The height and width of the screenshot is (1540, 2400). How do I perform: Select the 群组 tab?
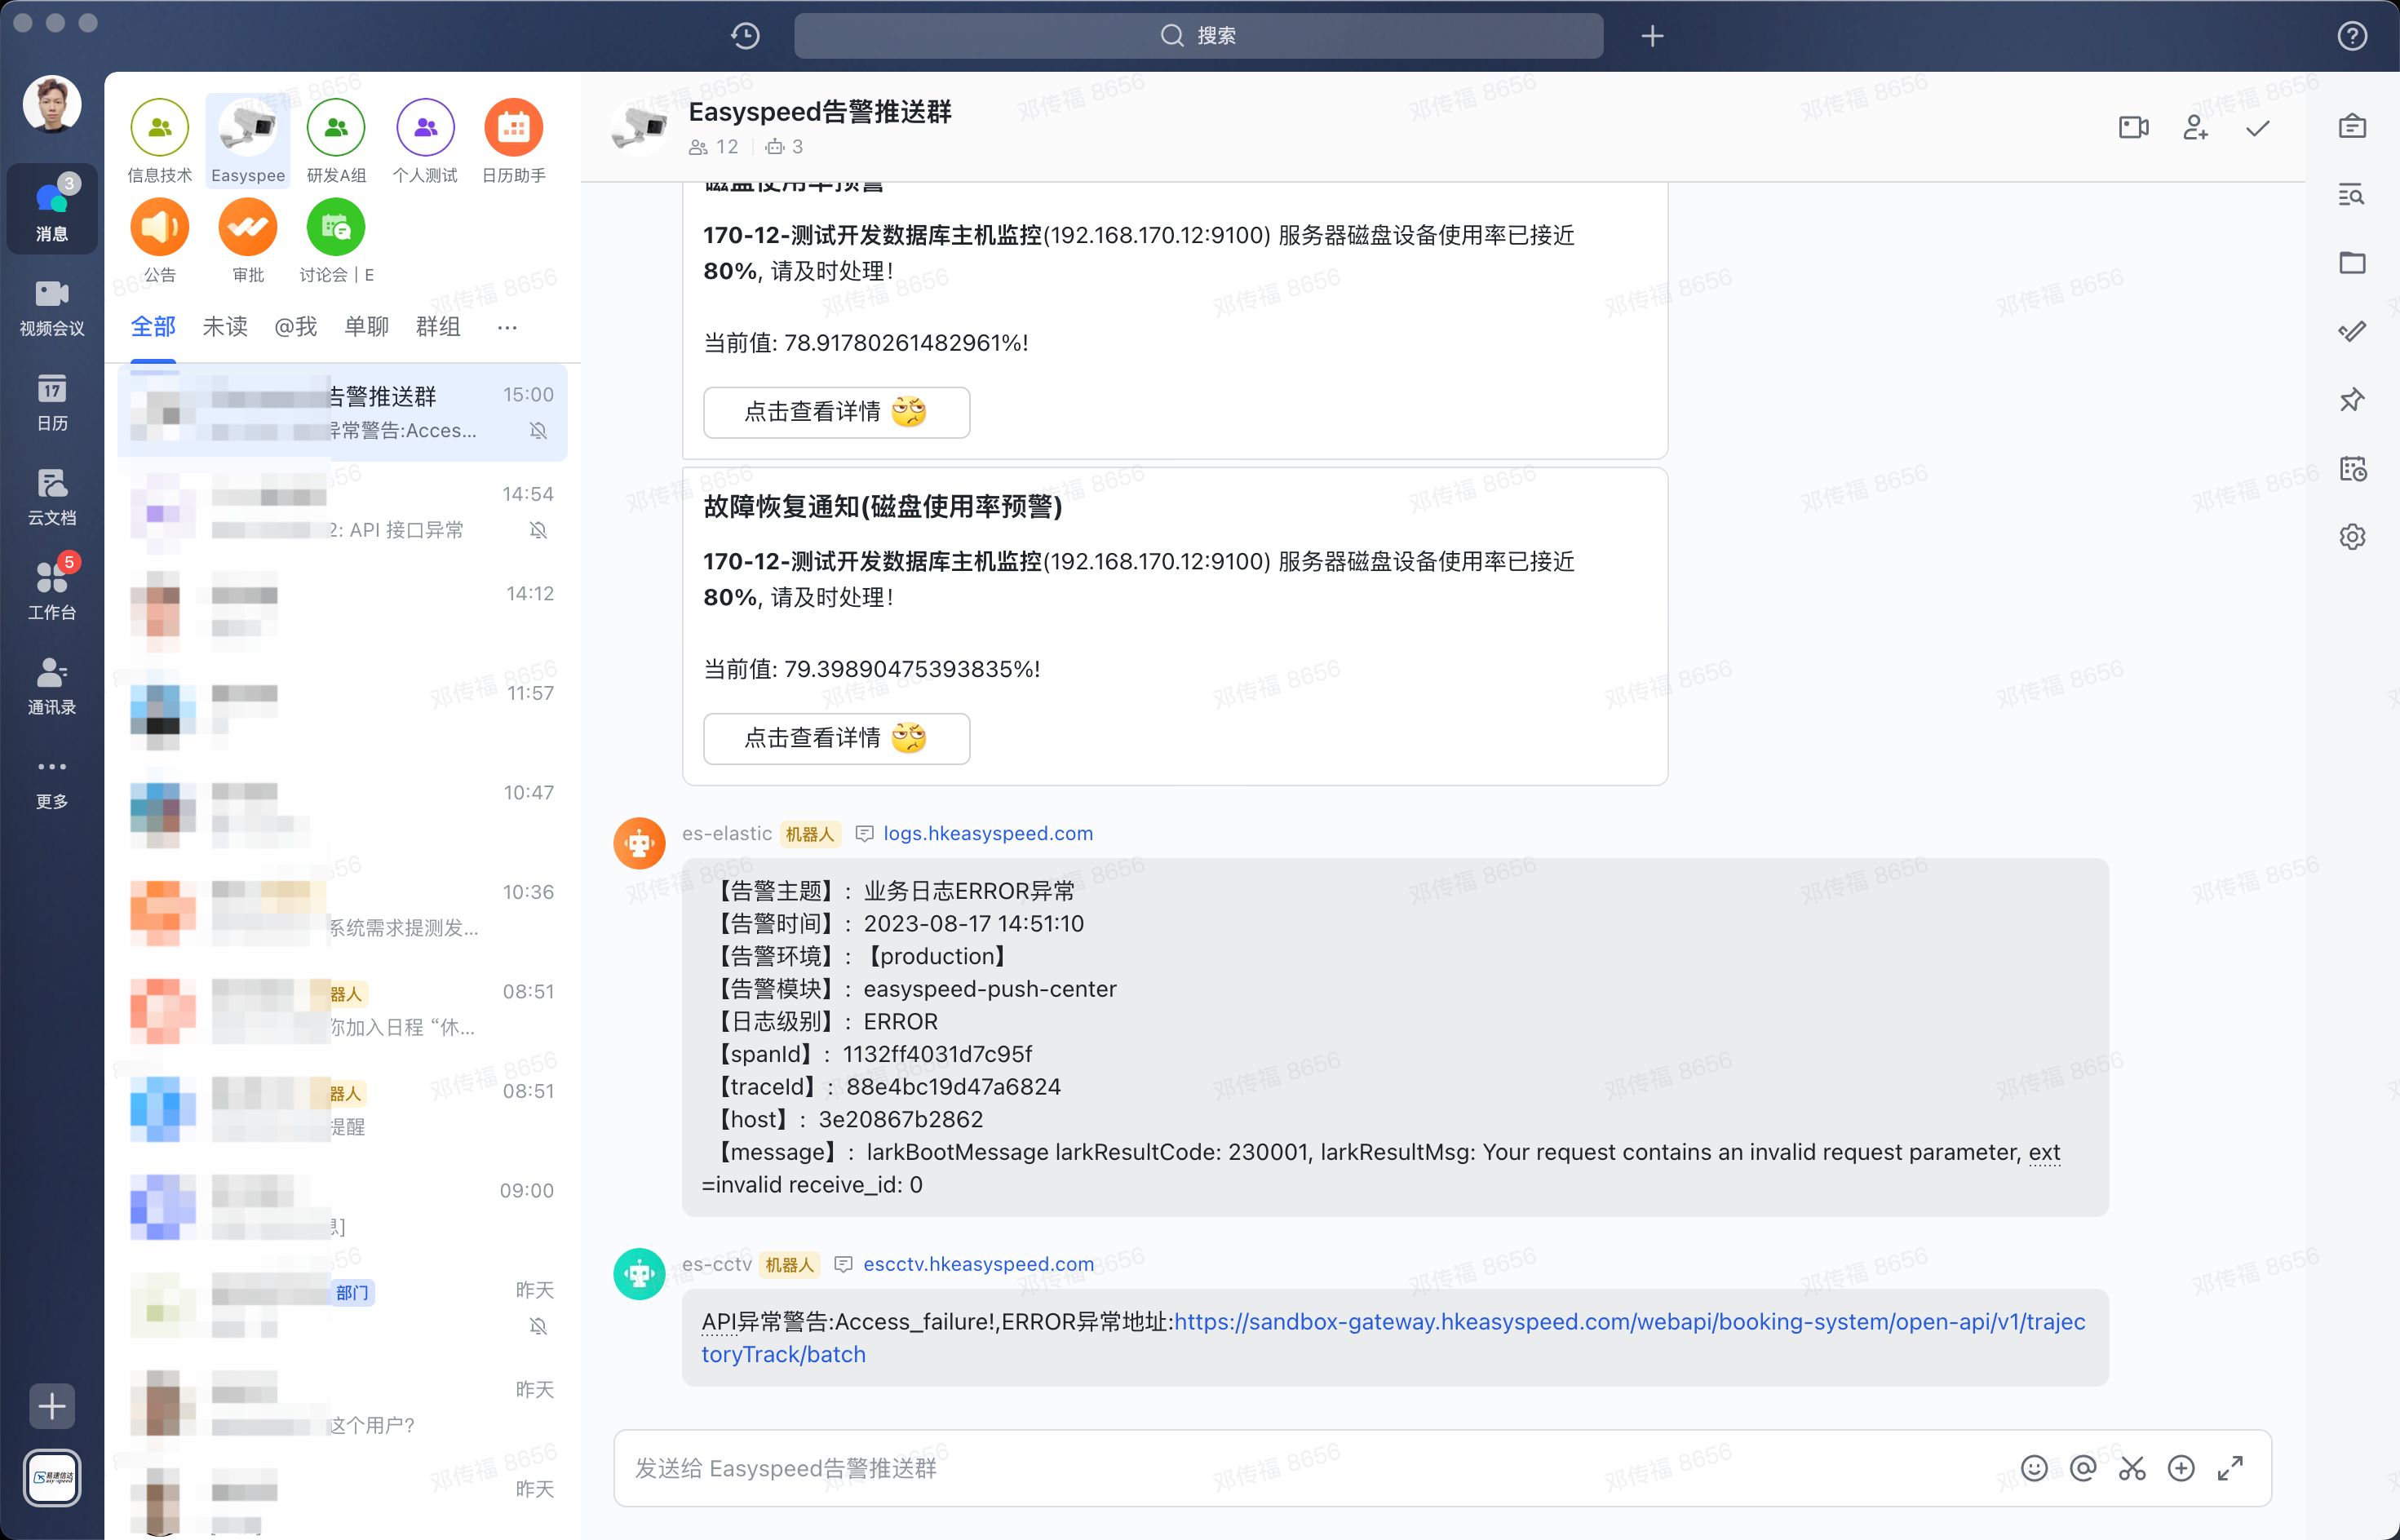[438, 327]
